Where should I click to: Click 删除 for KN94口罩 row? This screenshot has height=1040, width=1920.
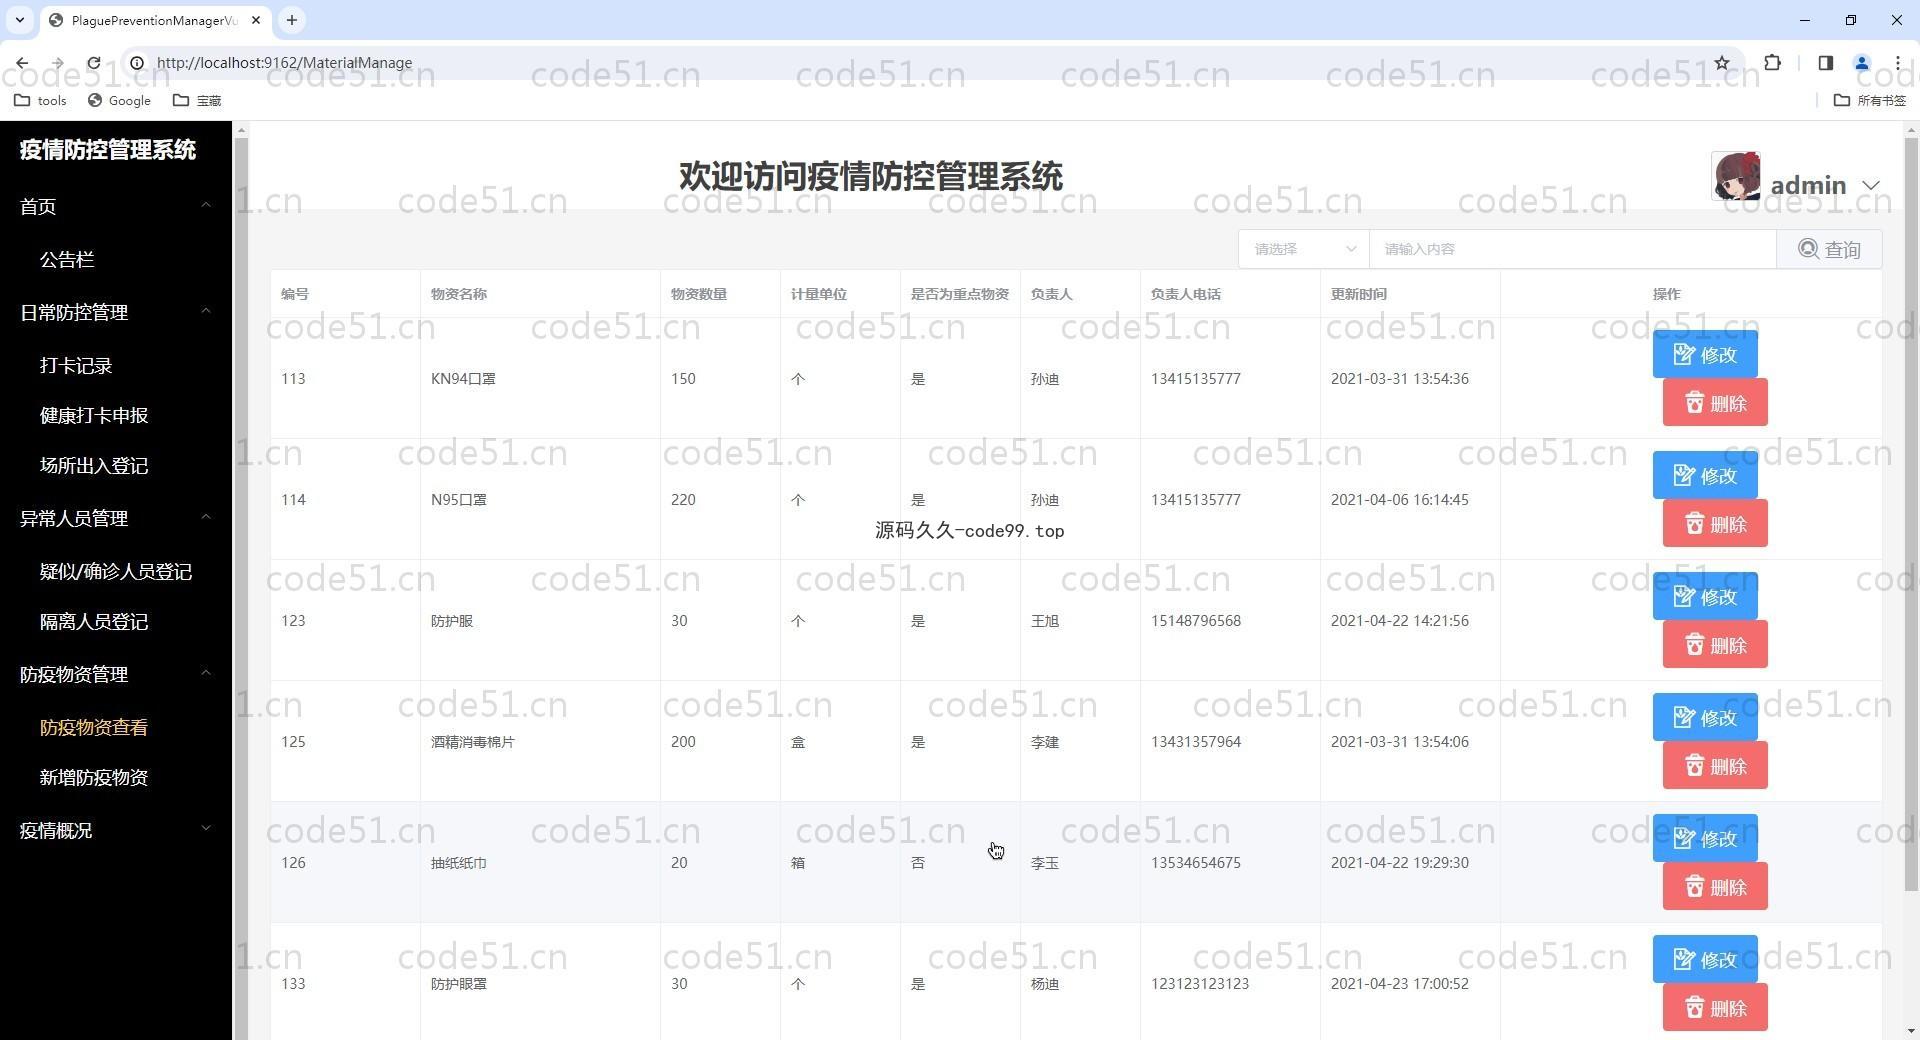click(1715, 403)
